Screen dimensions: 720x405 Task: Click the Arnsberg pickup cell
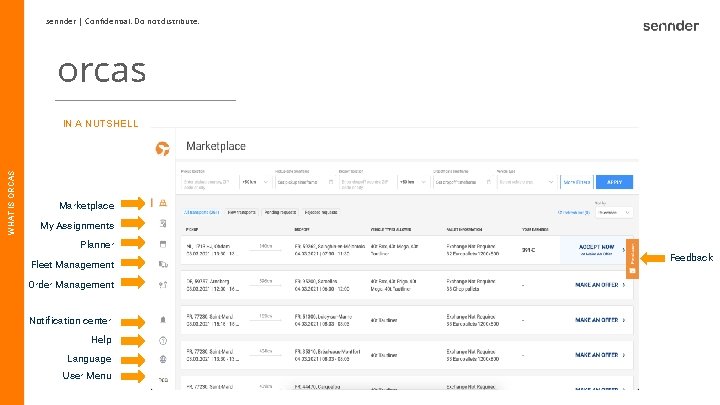tap(213, 285)
